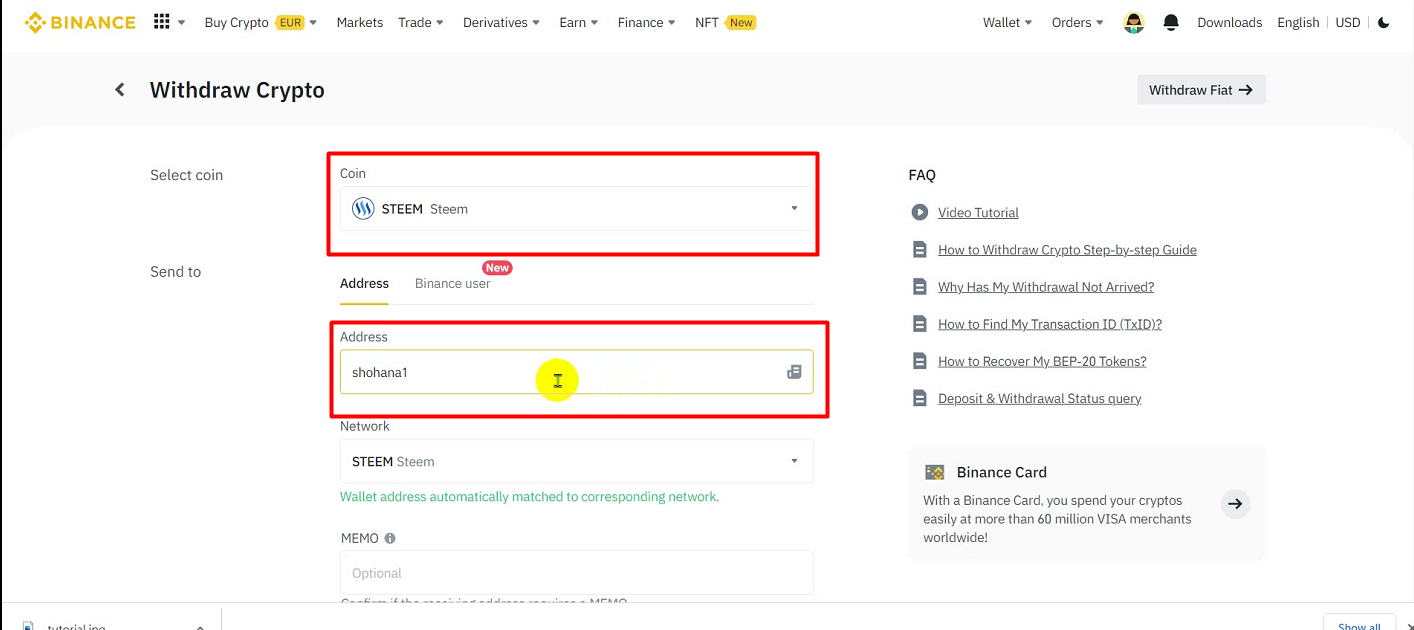The image size is (1414, 630).
Task: Expand the Finance menu
Action: [647, 22]
